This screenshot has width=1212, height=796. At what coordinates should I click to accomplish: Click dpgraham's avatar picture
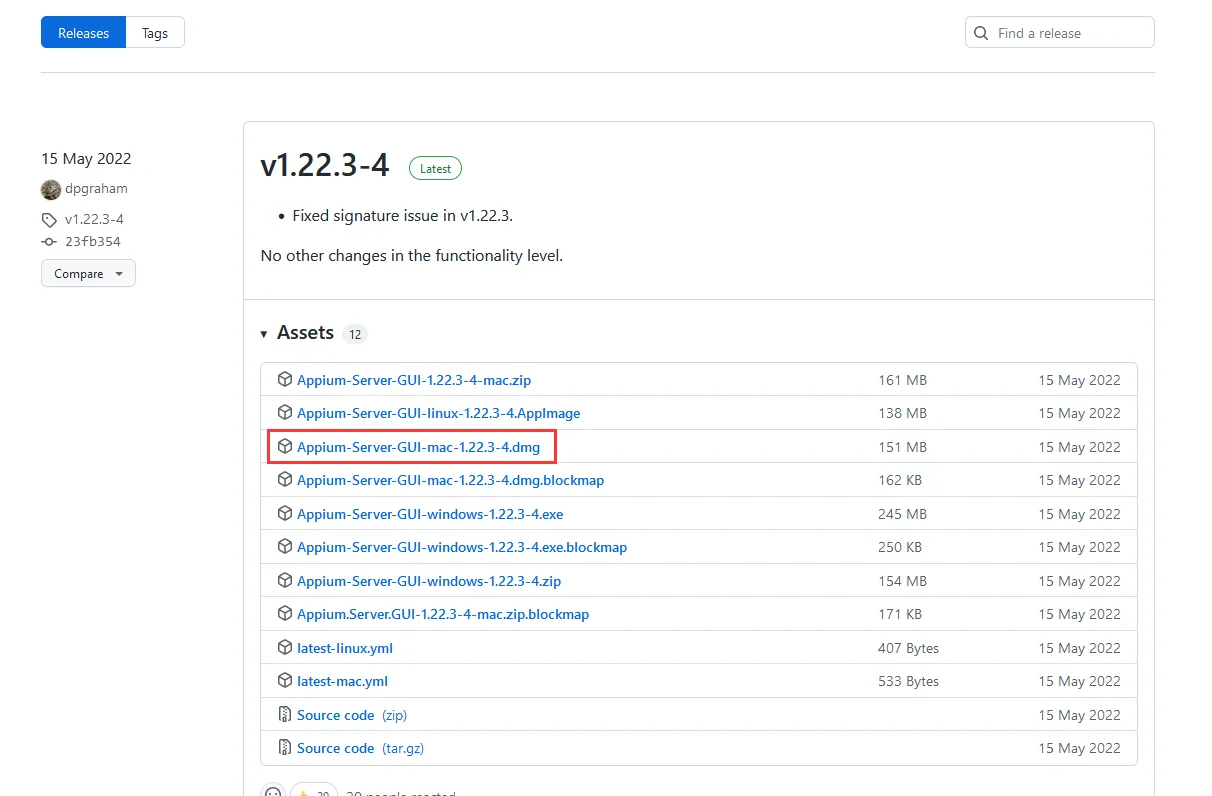tap(50, 189)
